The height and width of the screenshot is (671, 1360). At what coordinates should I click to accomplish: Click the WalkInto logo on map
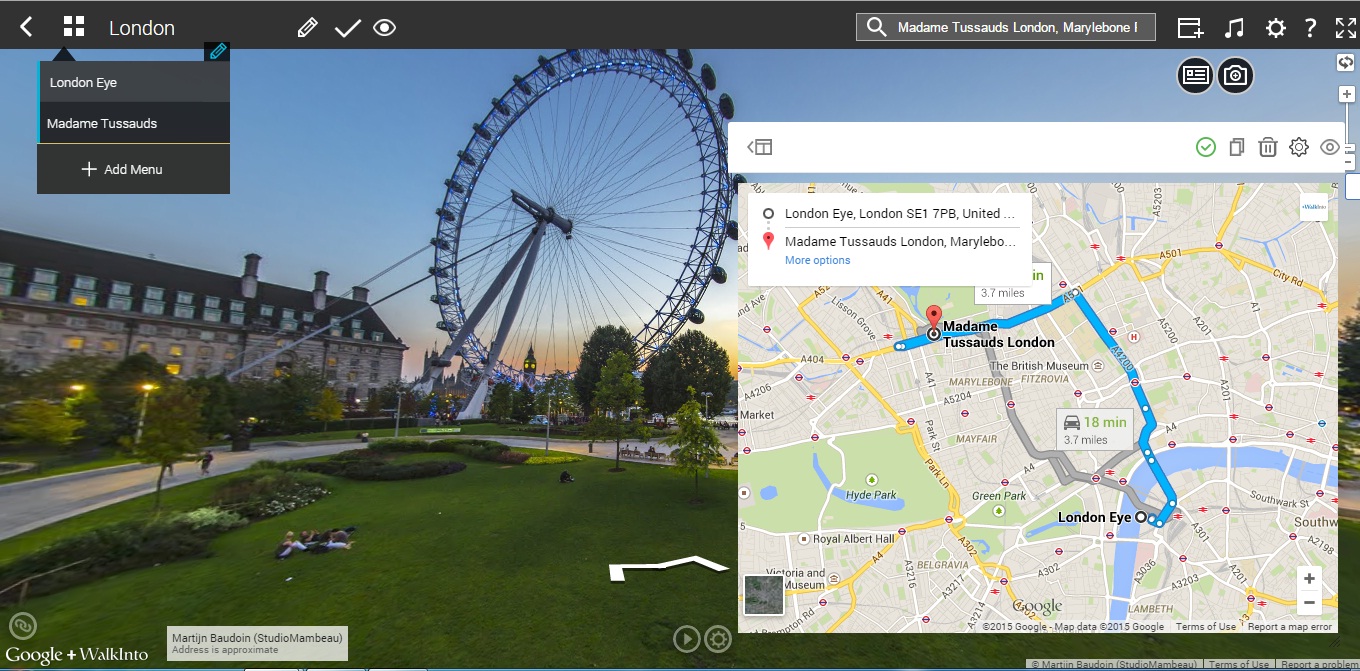pos(1313,207)
